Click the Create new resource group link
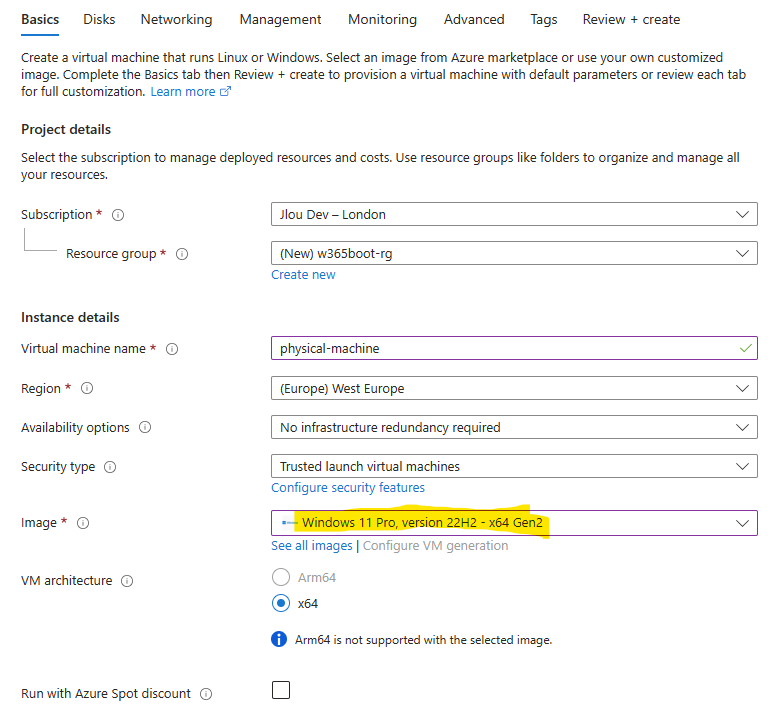777x704 pixels. [303, 275]
